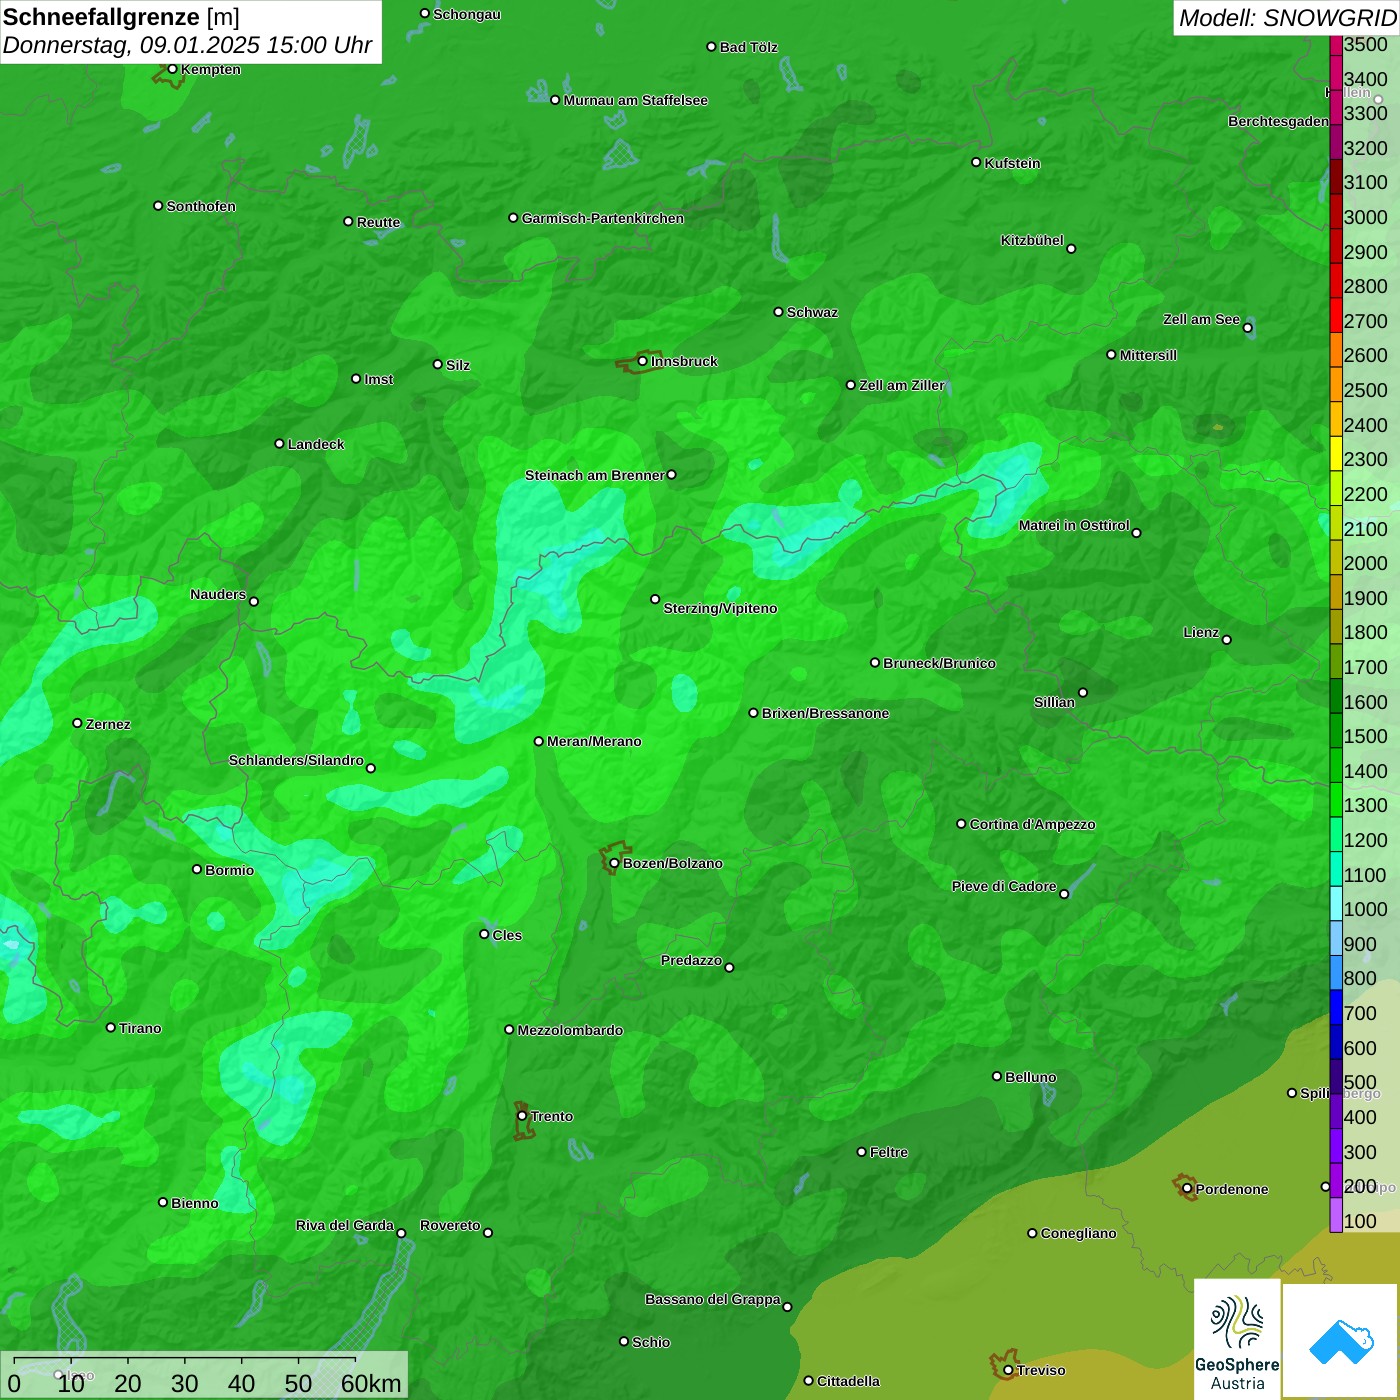Click the Schongau label
Screen dimensions: 1400x1400
[467, 14]
